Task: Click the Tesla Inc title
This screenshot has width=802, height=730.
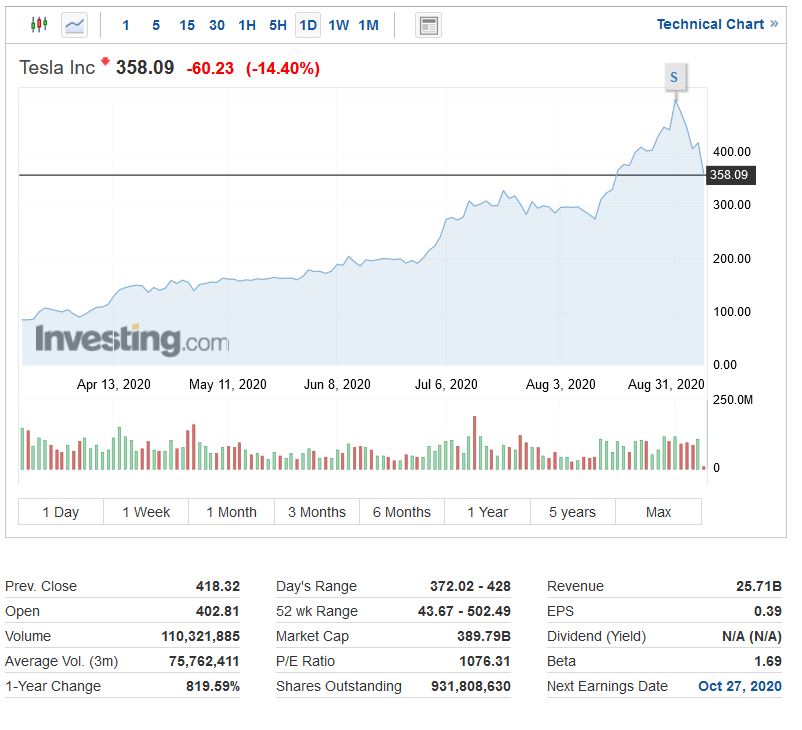Action: pos(57,68)
